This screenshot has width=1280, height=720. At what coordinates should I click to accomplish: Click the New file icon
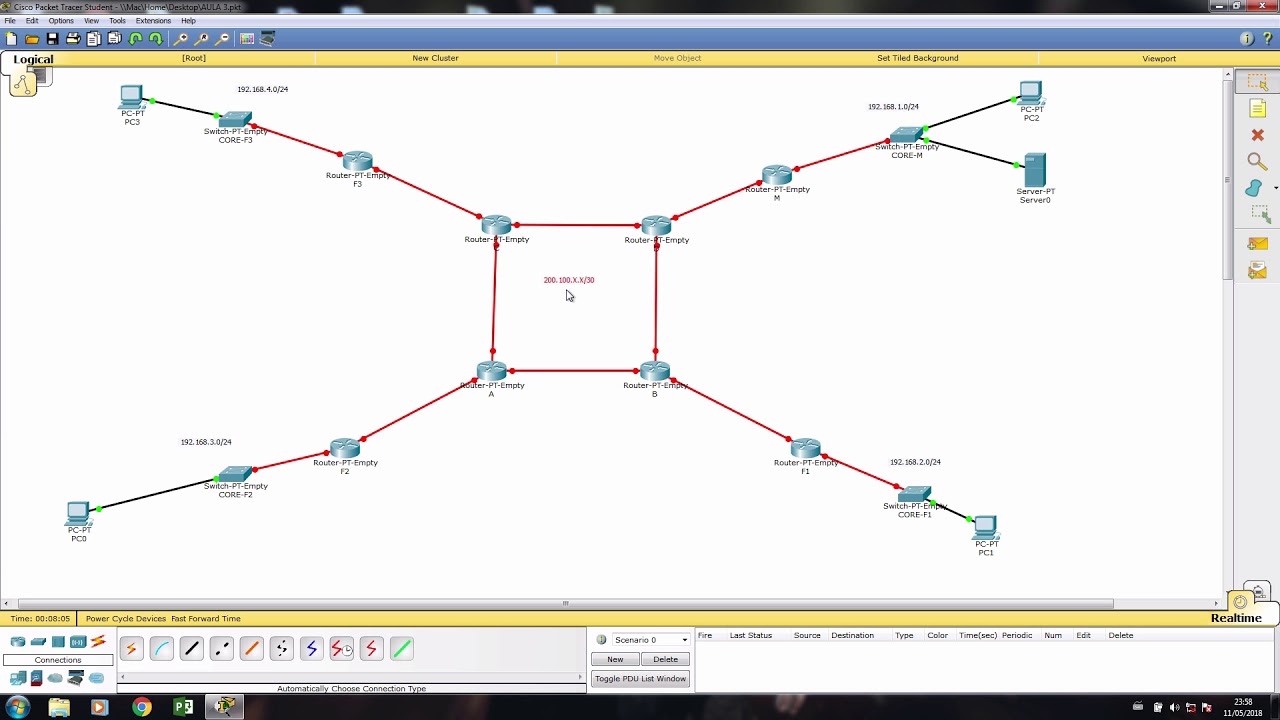tap(11, 39)
